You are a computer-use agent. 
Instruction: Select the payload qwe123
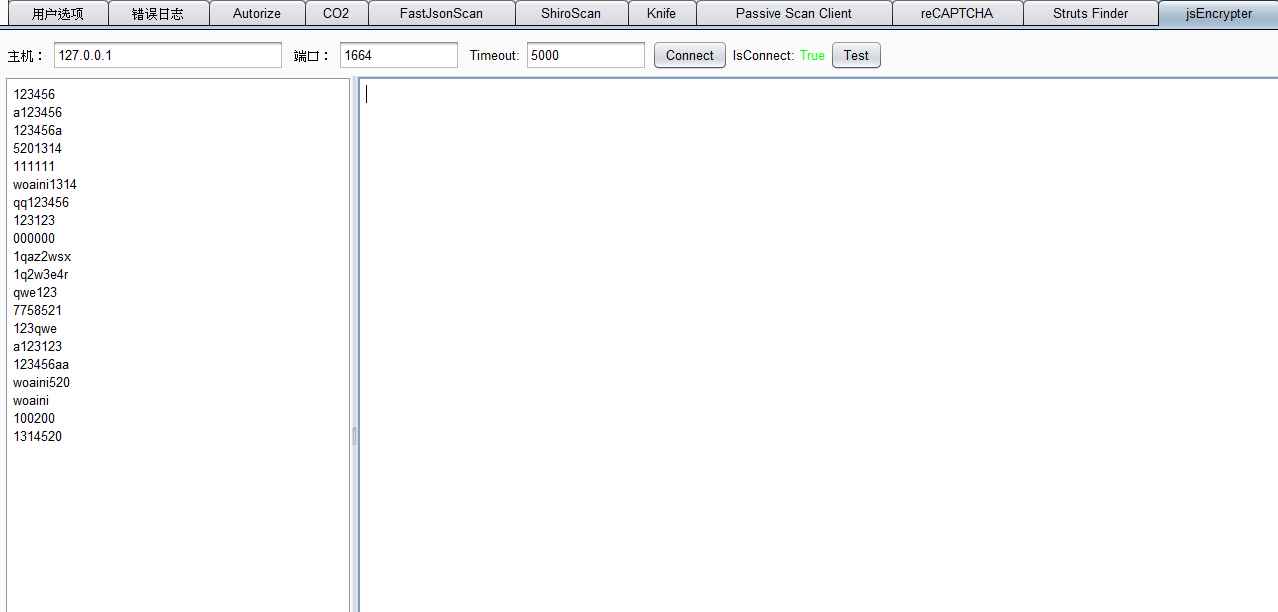point(35,293)
